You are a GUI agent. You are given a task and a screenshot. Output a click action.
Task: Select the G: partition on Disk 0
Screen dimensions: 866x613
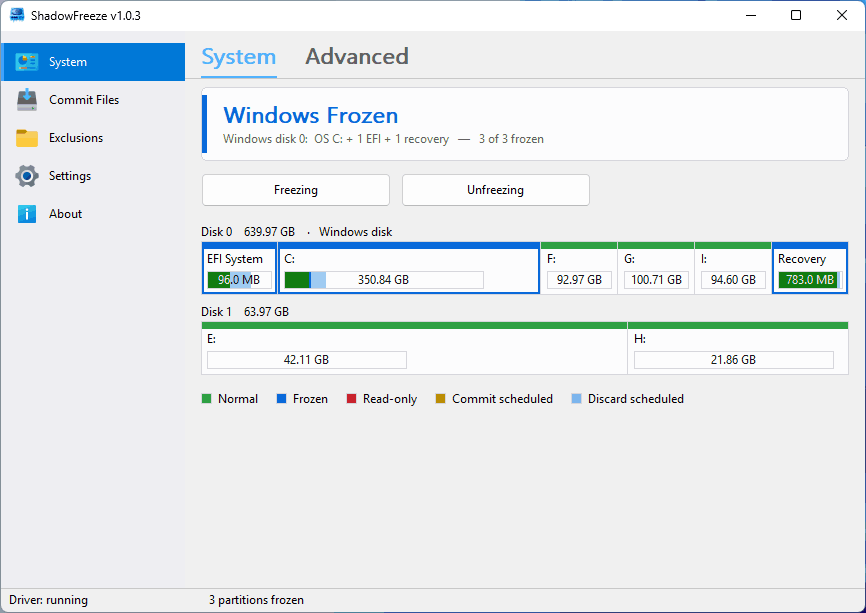(x=656, y=268)
